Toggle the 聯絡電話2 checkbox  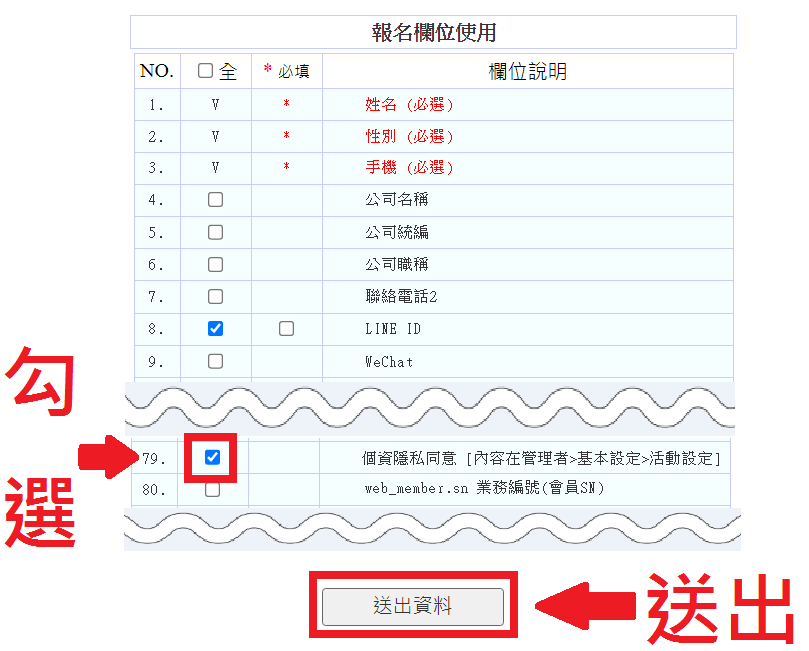click(215, 296)
